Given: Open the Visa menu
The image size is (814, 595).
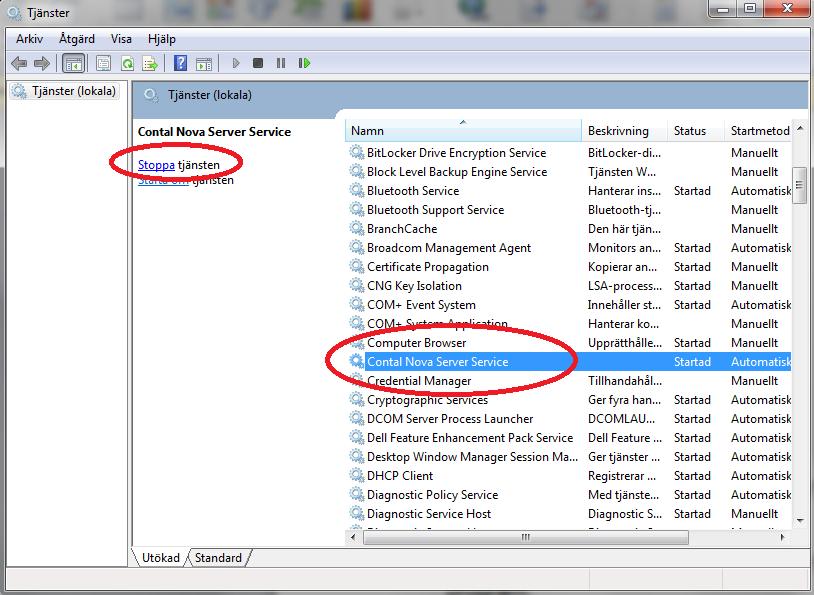Looking at the screenshot, I should 121,39.
